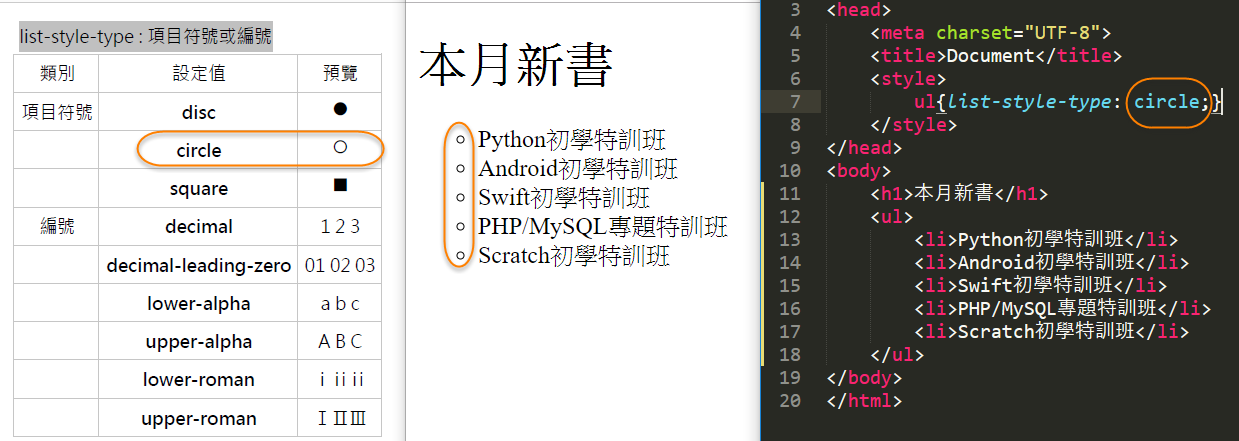Click the 'square' setting value cell
This screenshot has height=441, width=1239.
[x=198, y=189]
